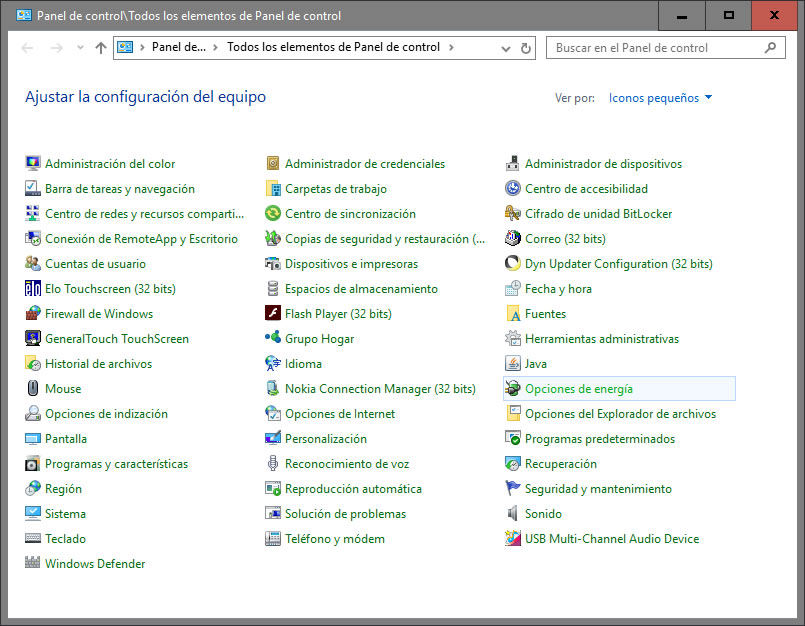Select the Windows Defender icon
805x626 pixels.
[x=33, y=564]
